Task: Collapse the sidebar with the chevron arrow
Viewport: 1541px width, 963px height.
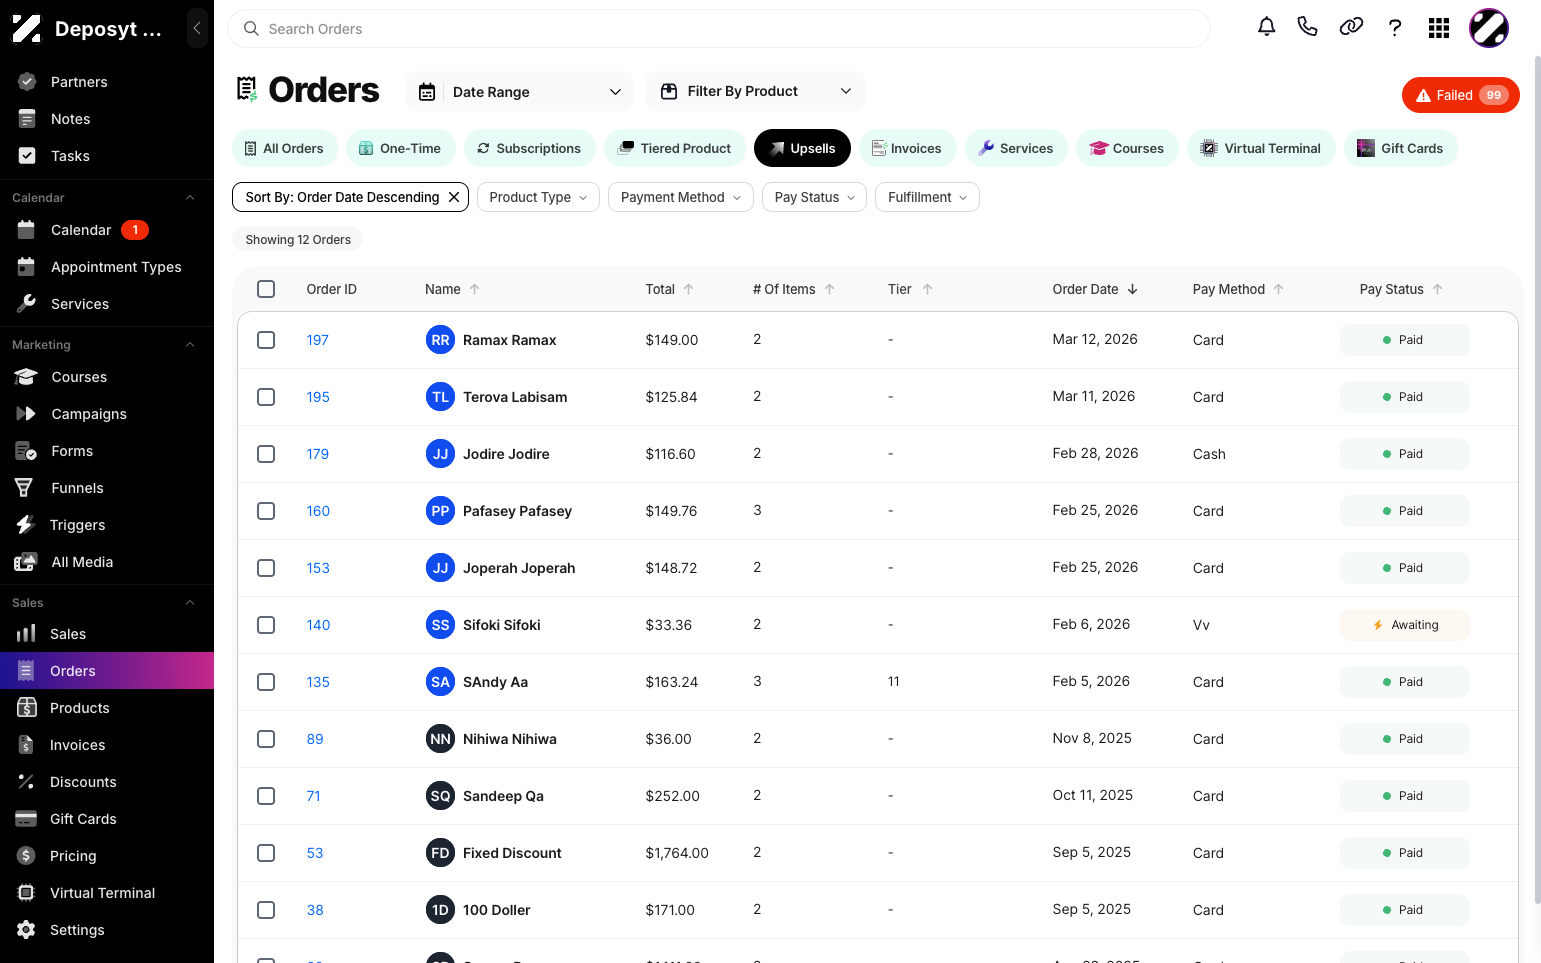Action: tap(197, 29)
